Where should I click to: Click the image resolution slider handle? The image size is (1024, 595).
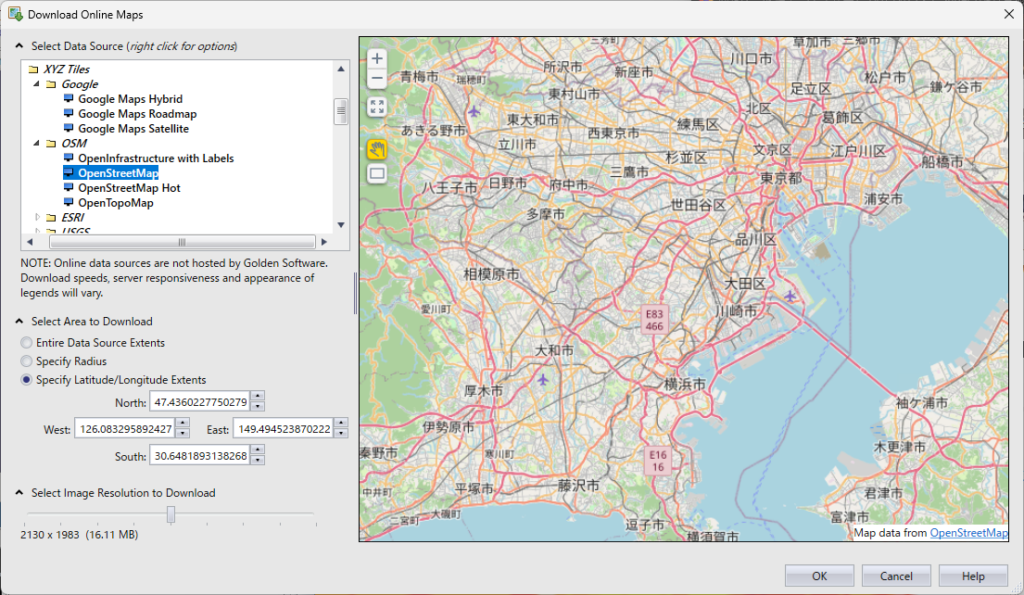pos(171,515)
